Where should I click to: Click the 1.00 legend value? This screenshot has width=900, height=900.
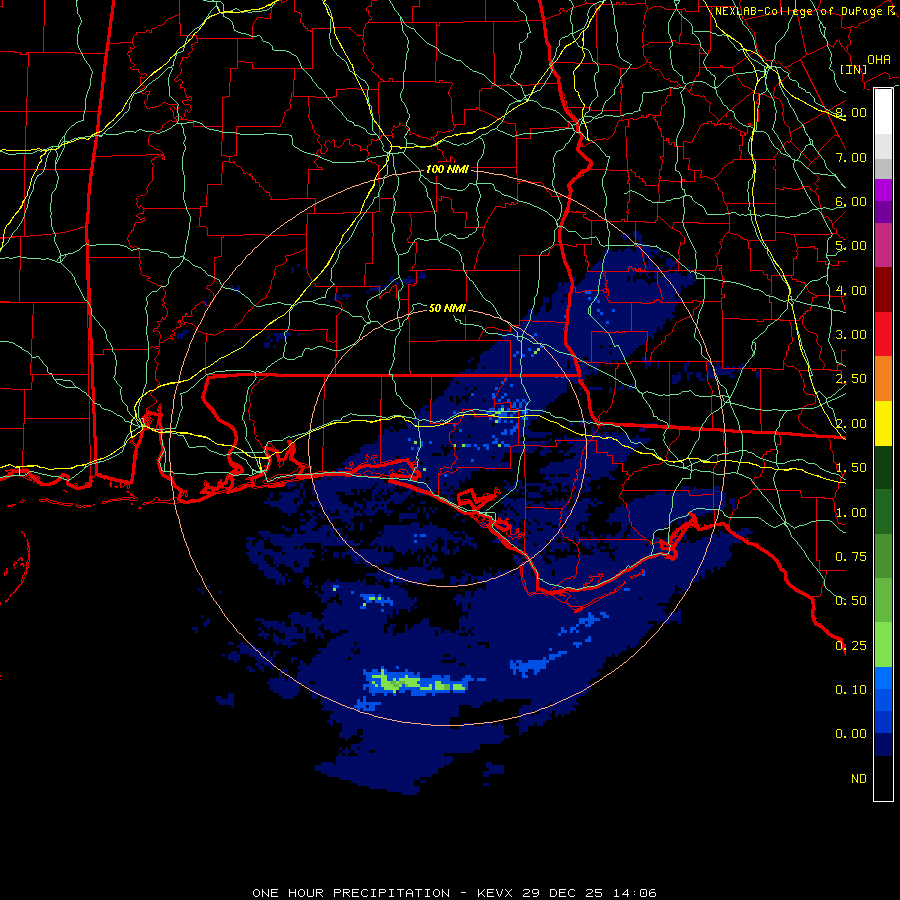pos(851,513)
